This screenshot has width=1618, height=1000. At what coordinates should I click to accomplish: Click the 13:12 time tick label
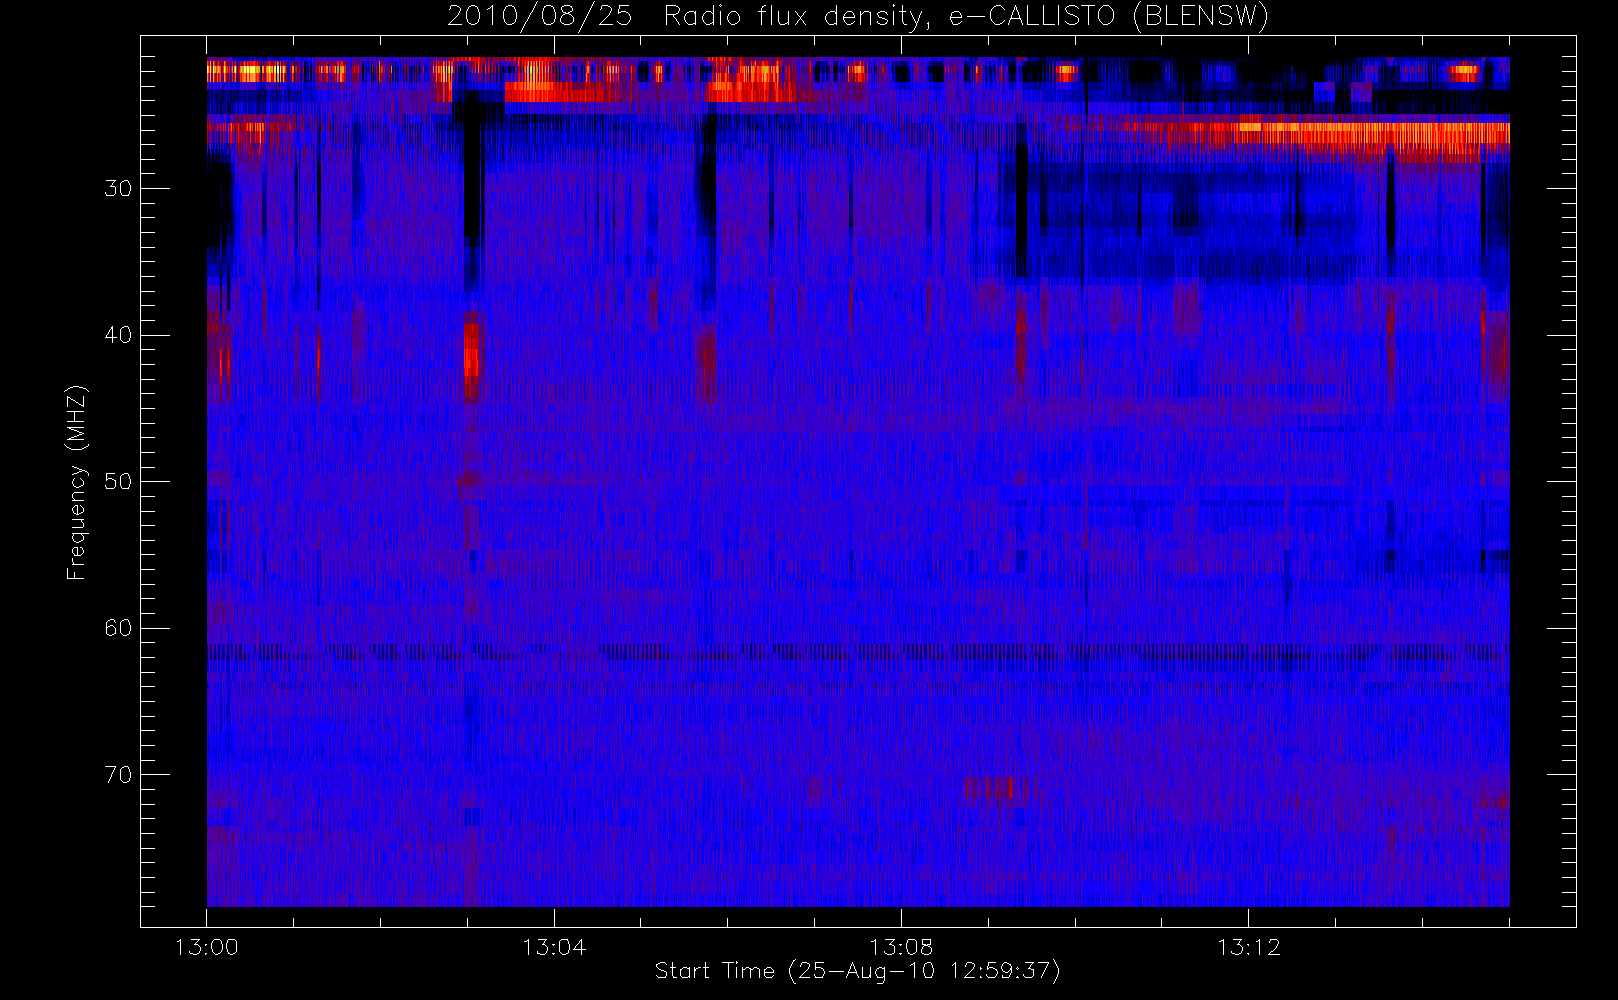coord(1248,947)
